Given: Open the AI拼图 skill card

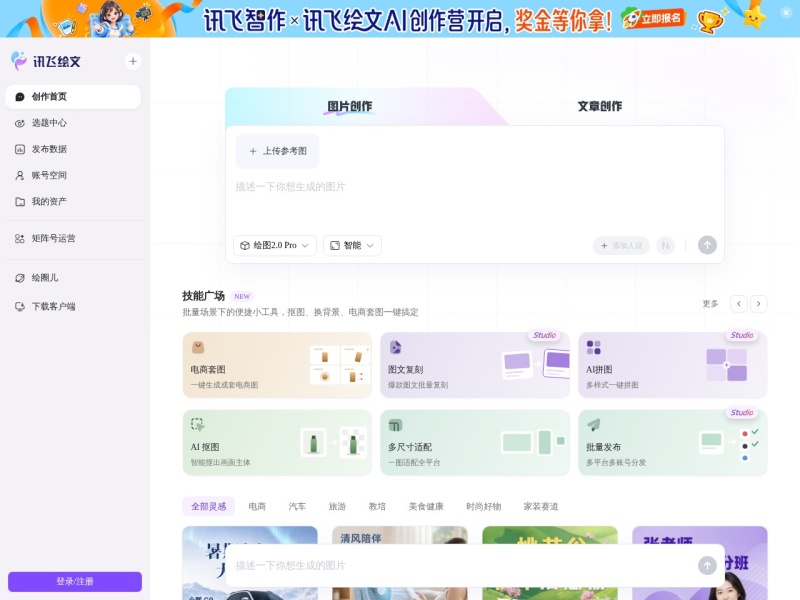Looking at the screenshot, I should (x=672, y=365).
